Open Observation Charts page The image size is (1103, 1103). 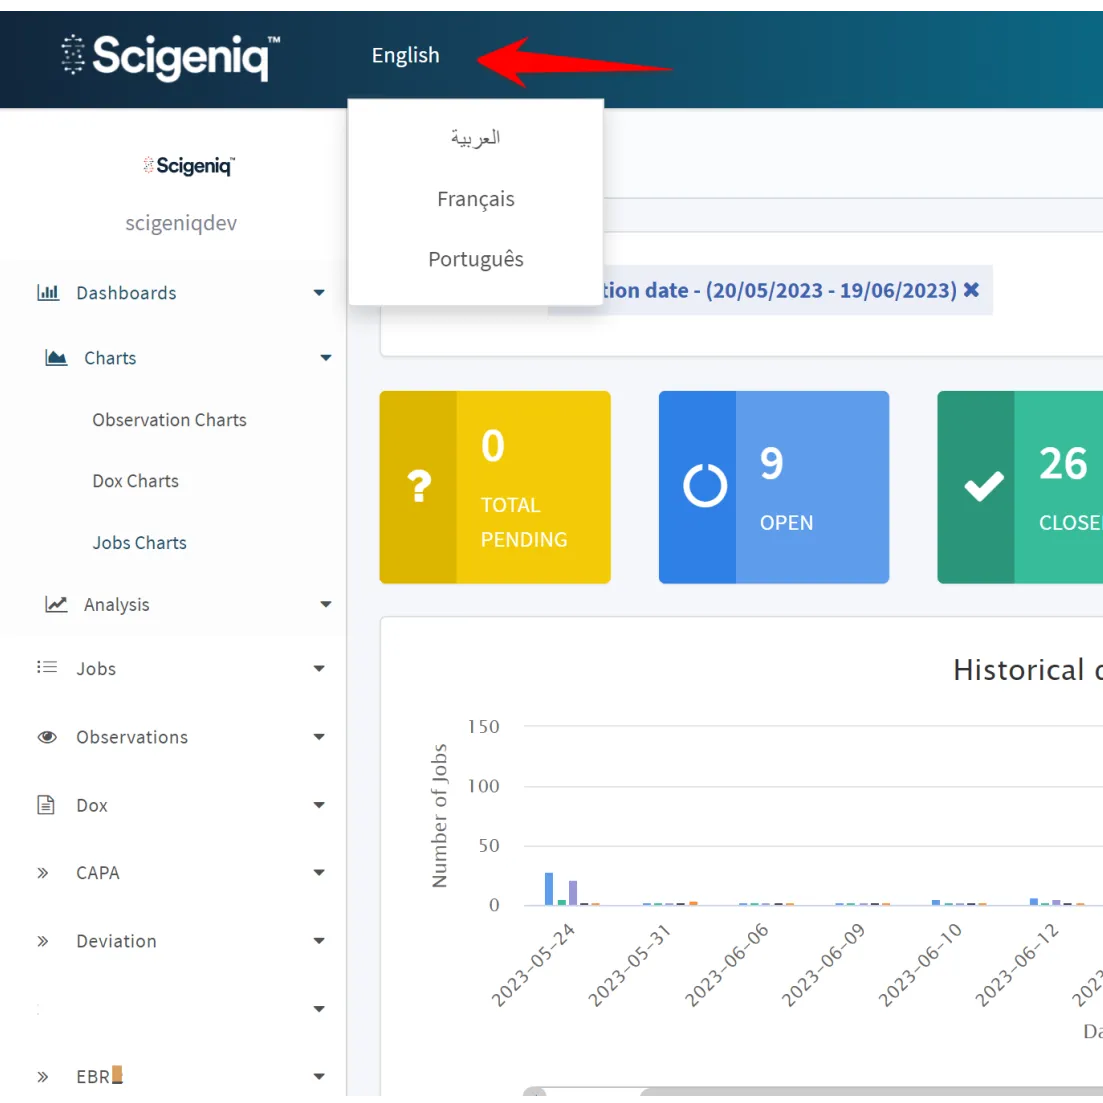click(169, 420)
